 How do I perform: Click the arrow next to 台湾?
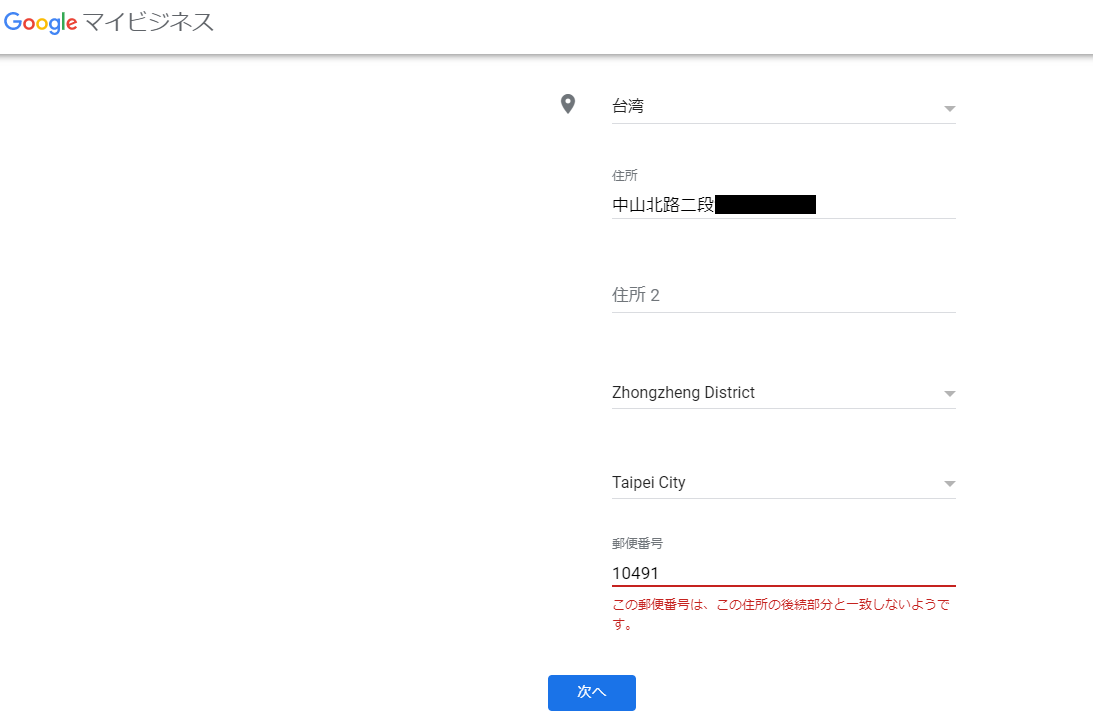coord(949,109)
